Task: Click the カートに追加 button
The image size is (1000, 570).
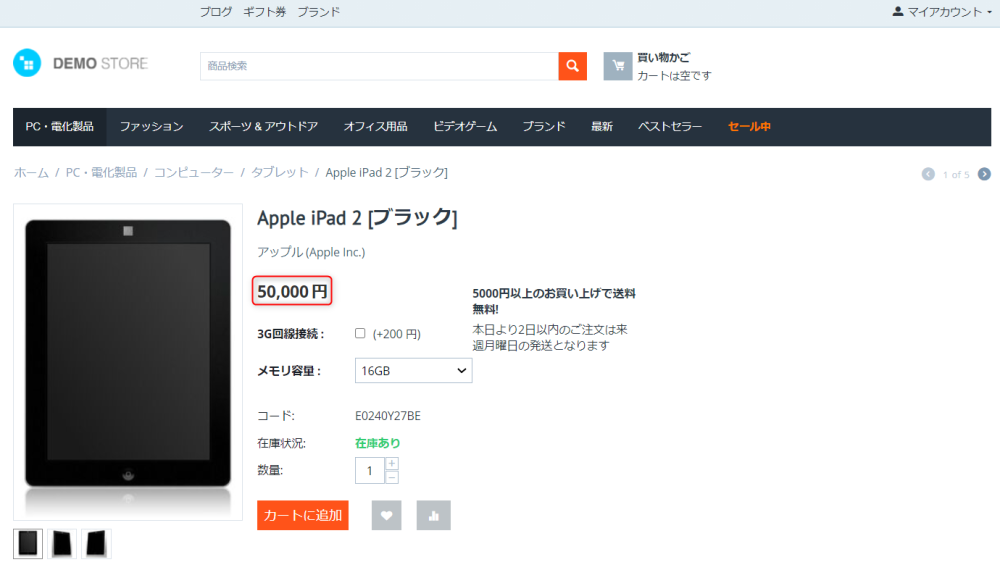Action: click(x=303, y=515)
